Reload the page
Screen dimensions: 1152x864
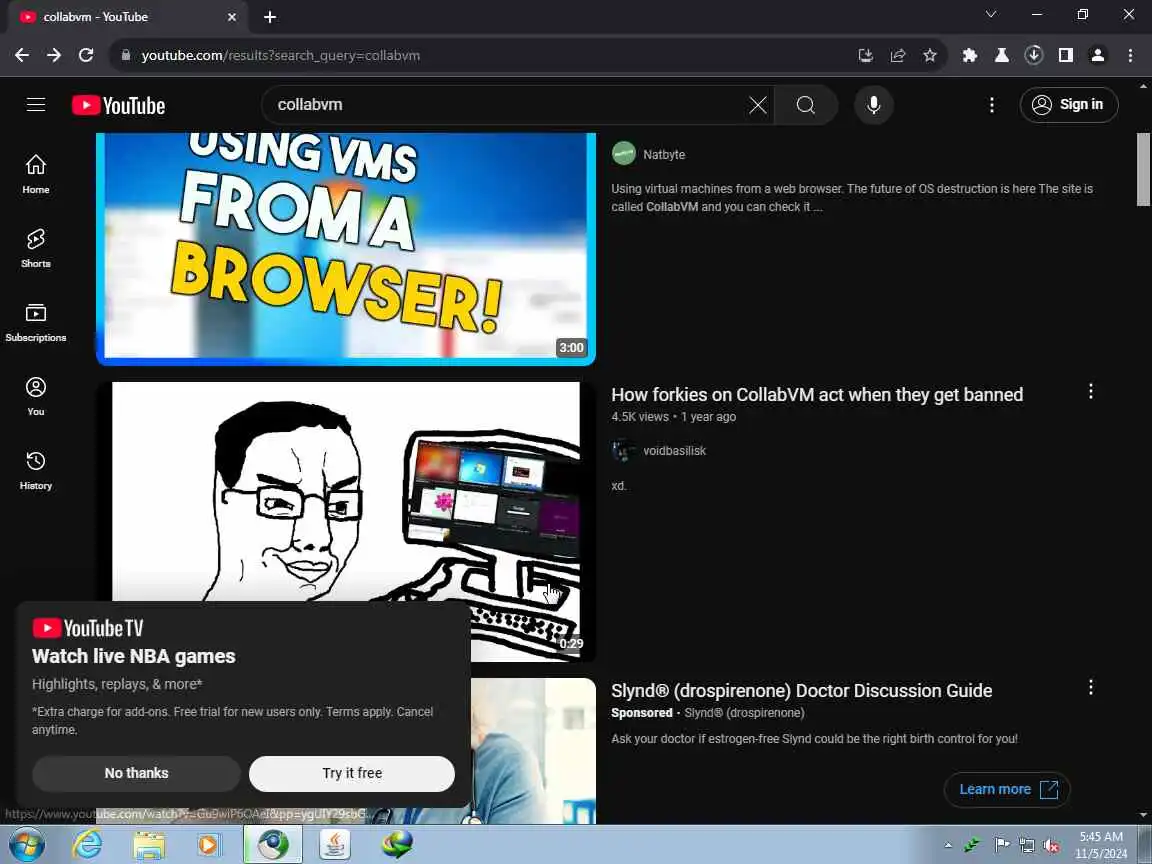[x=86, y=55]
